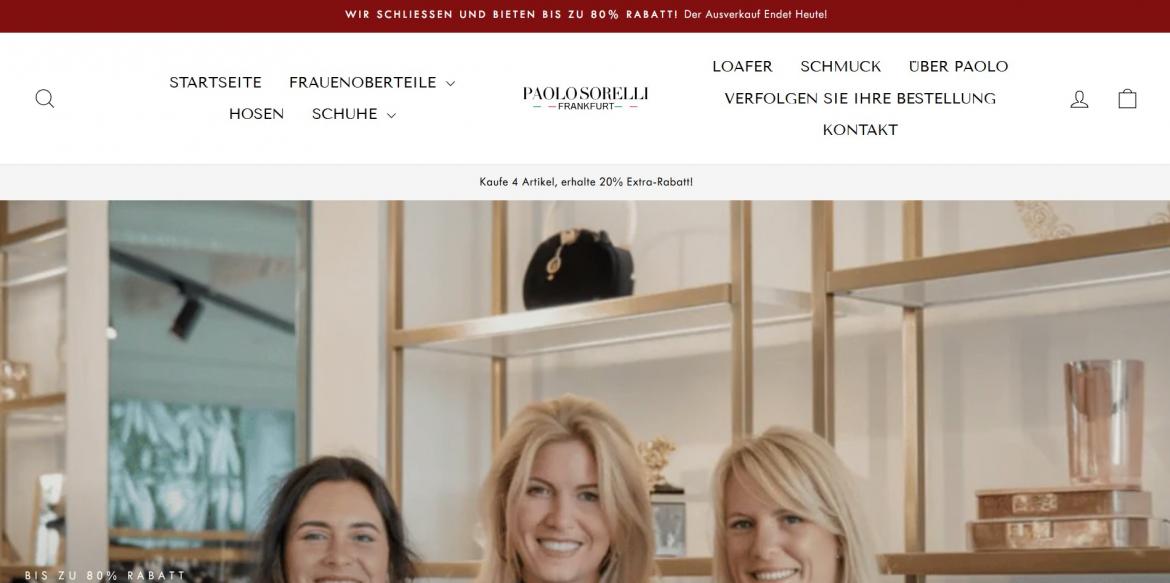
Task: Select the Frauenoberteile menu label
Action: pyautogui.click(x=363, y=82)
